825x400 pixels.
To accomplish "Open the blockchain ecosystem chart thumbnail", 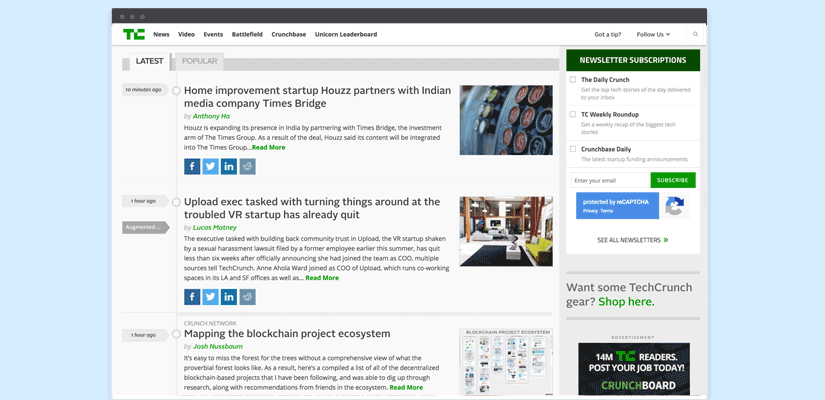I will [x=506, y=362].
